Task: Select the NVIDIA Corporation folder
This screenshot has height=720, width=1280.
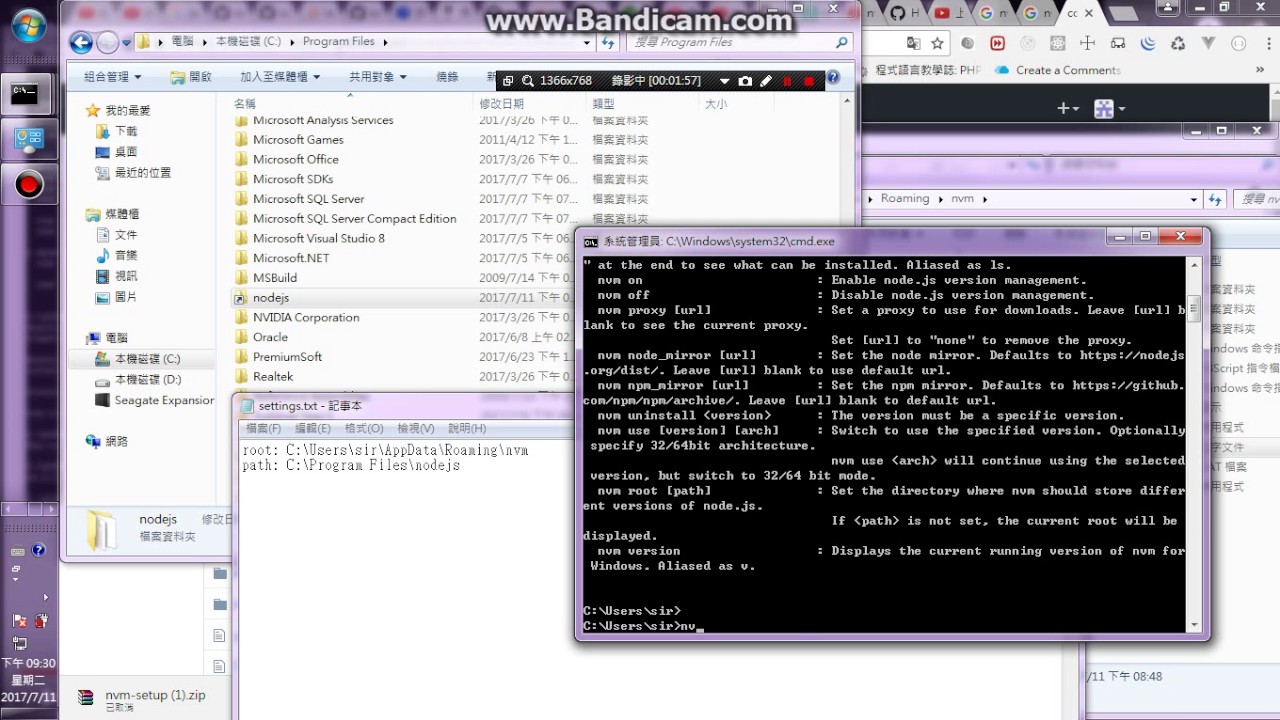Action: (x=306, y=317)
